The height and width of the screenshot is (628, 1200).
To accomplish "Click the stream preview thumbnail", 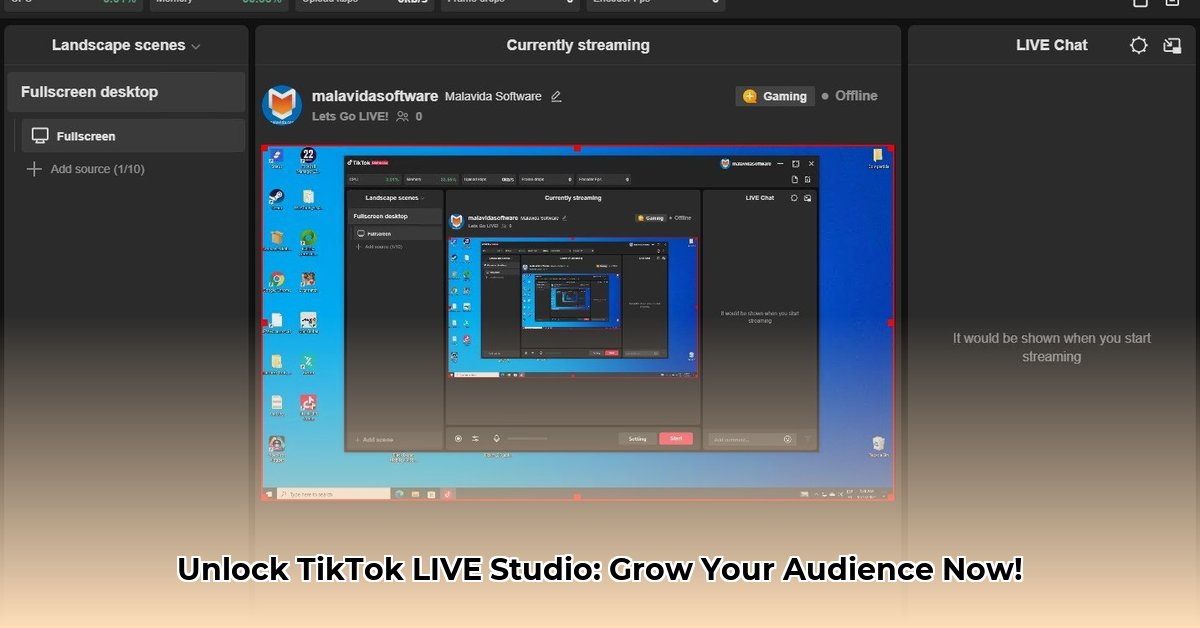I will point(578,322).
